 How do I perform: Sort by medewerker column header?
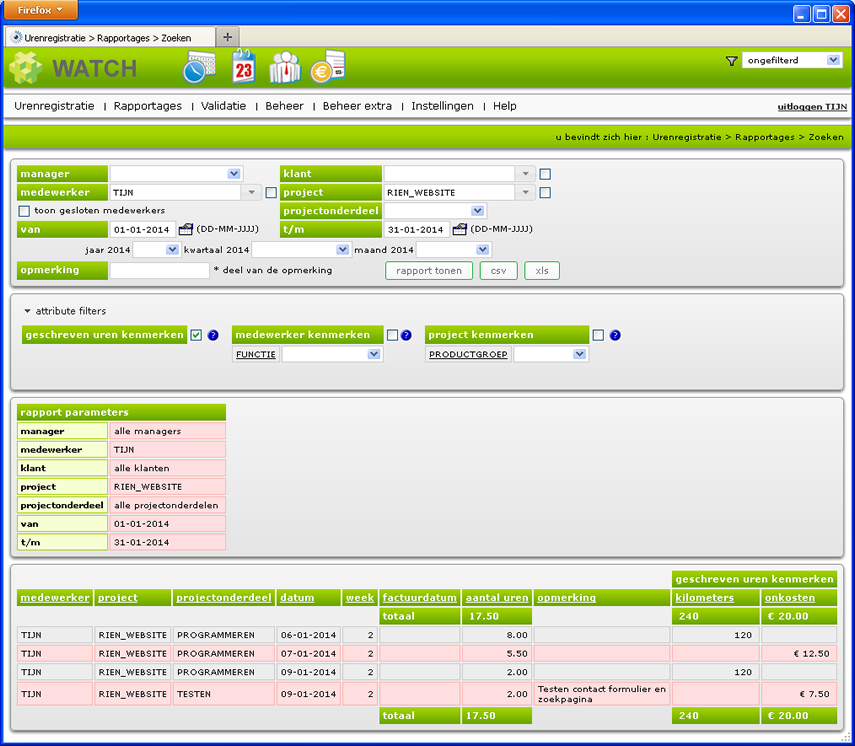pos(55,598)
